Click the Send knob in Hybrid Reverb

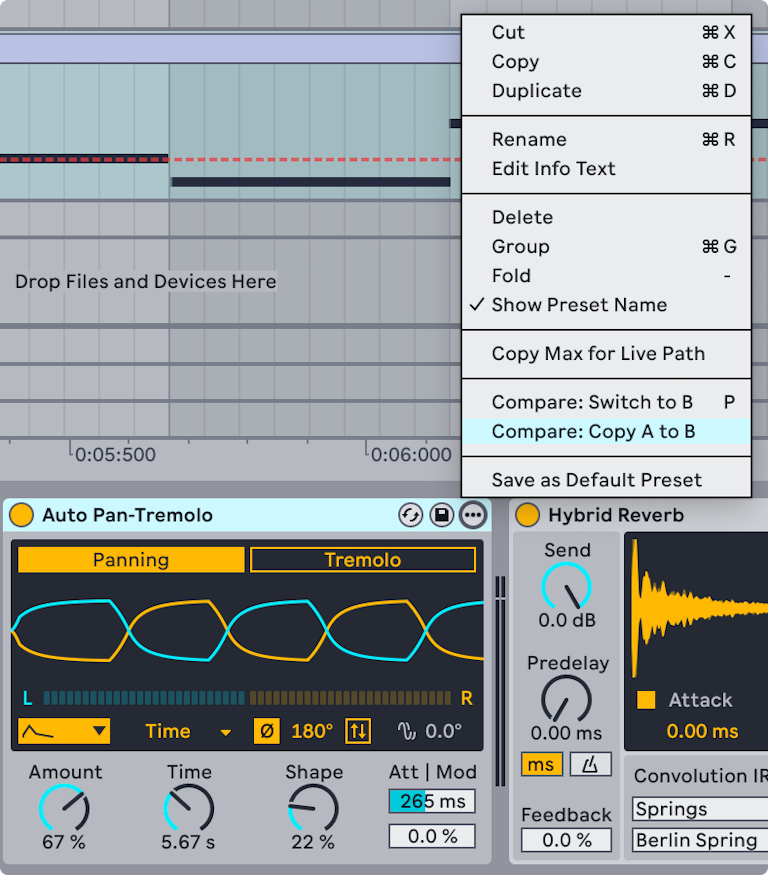coord(566,587)
